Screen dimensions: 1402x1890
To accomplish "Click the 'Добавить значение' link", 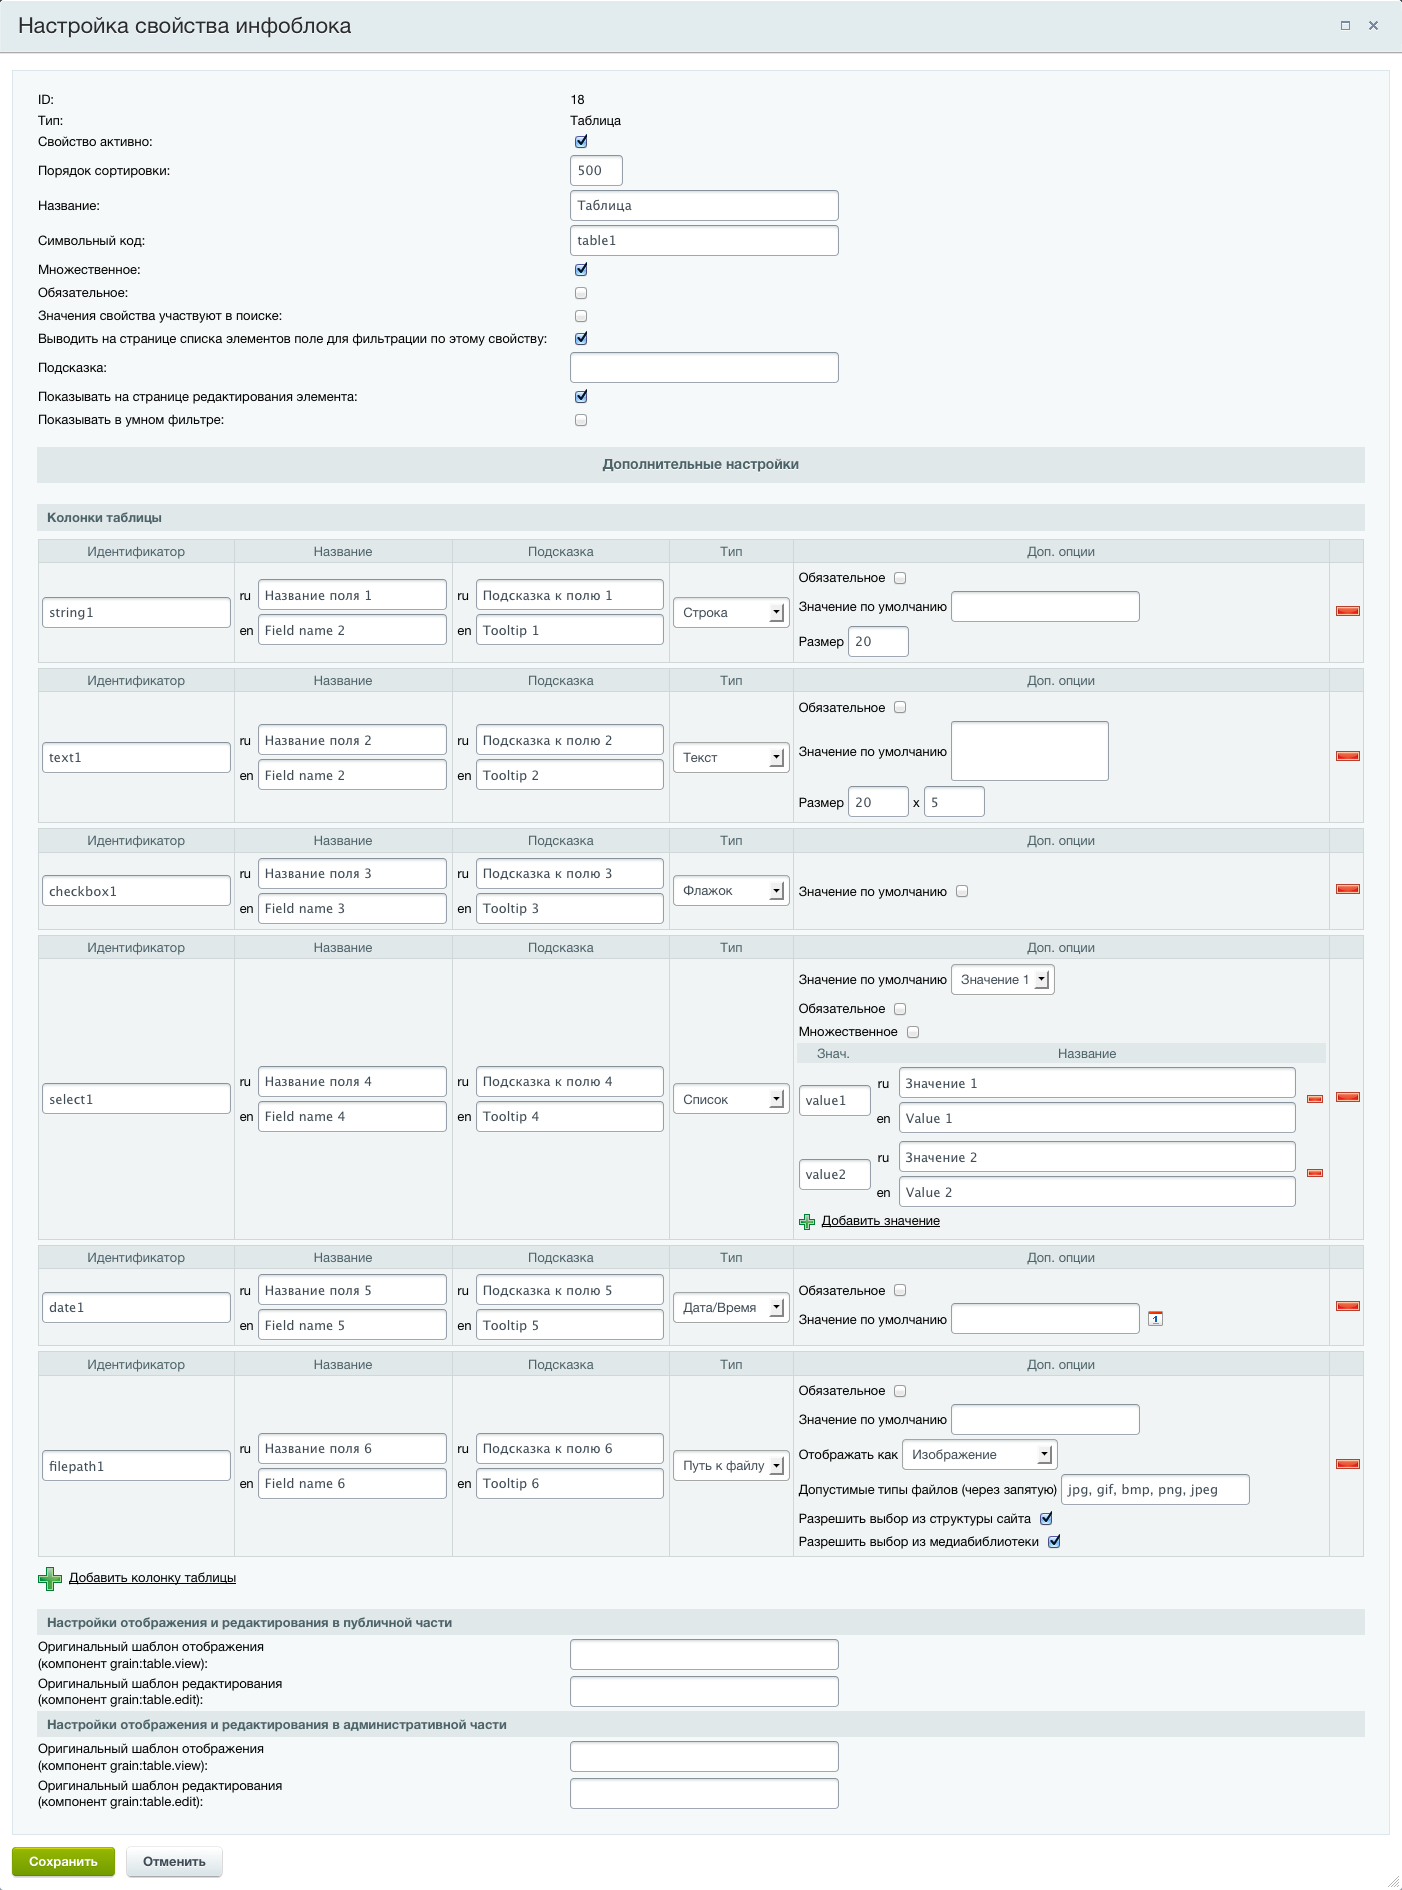I will (880, 1221).
